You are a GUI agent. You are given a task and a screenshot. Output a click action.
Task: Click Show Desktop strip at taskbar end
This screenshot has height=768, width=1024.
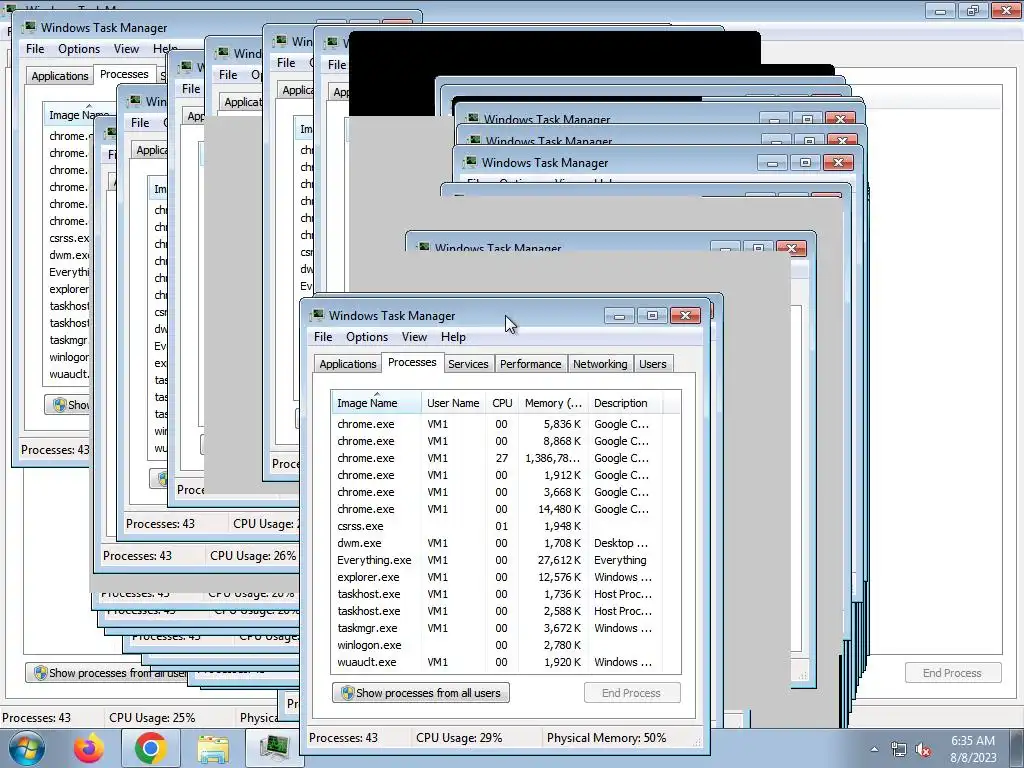coord(1017,748)
